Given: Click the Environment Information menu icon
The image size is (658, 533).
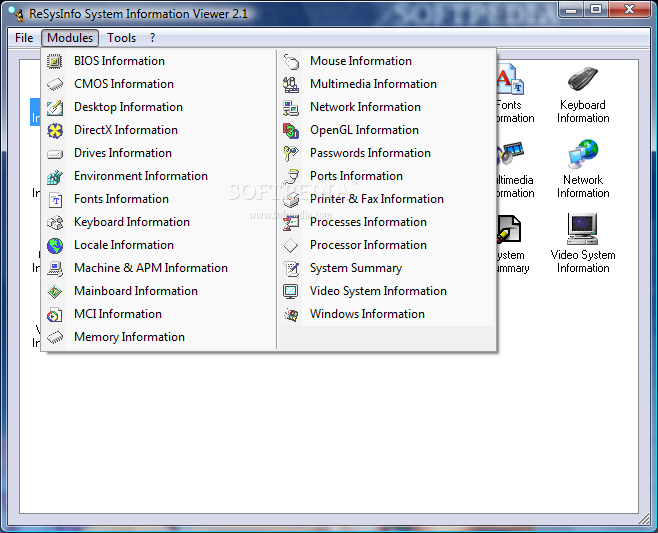Looking at the screenshot, I should point(55,177).
